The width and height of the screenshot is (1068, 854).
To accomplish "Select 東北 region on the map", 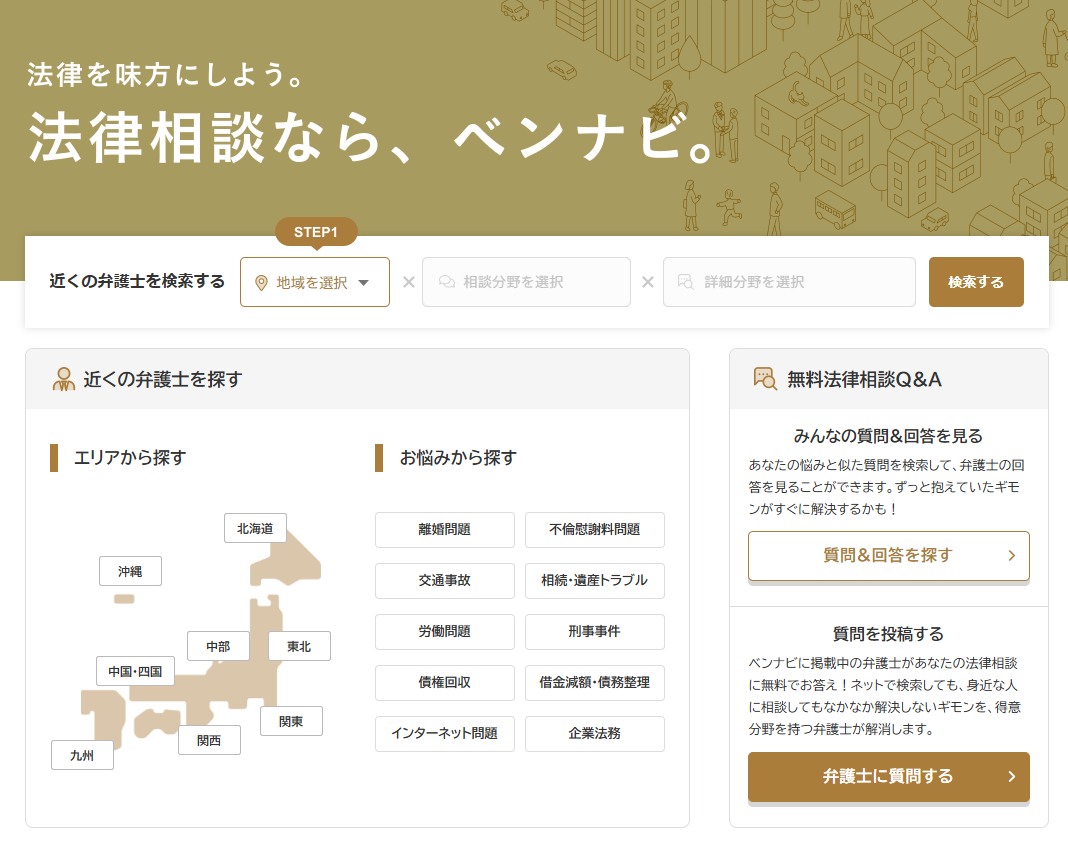I will click(299, 646).
